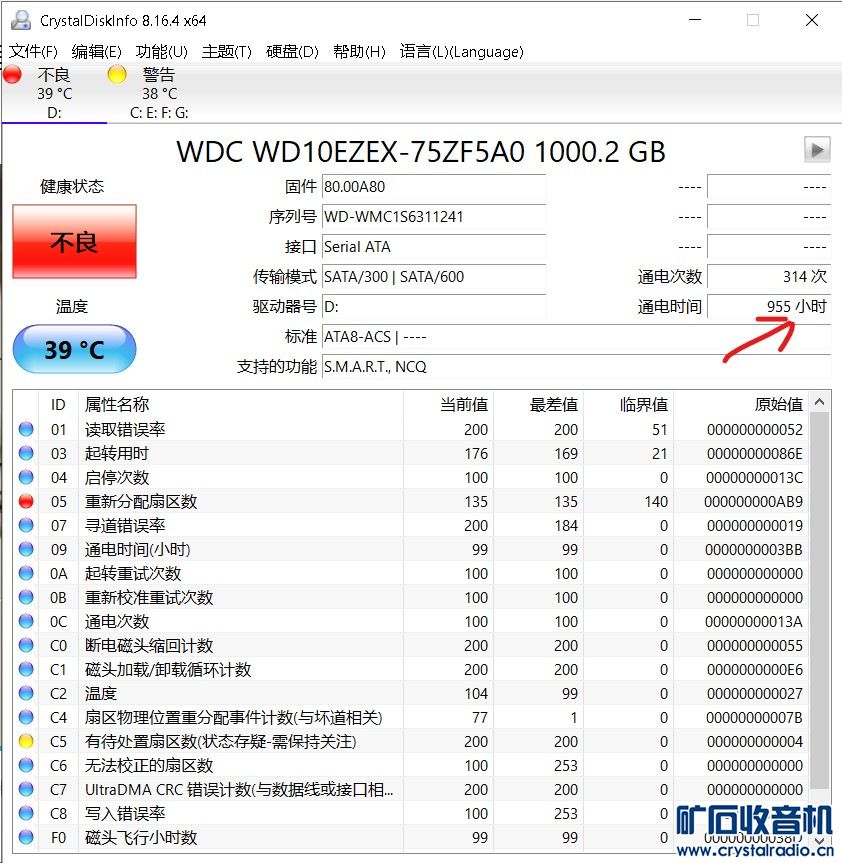Click the yellow status icon for 有待处置扇区数

[26, 741]
